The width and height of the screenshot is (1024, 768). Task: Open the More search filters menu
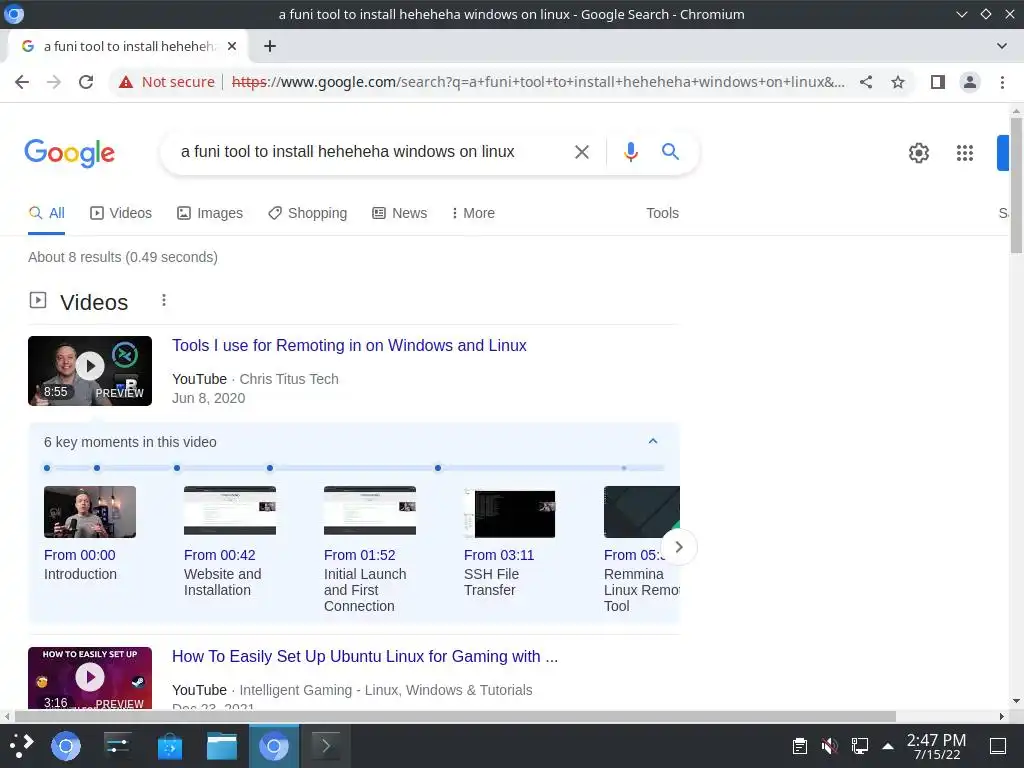pyautogui.click(x=473, y=213)
